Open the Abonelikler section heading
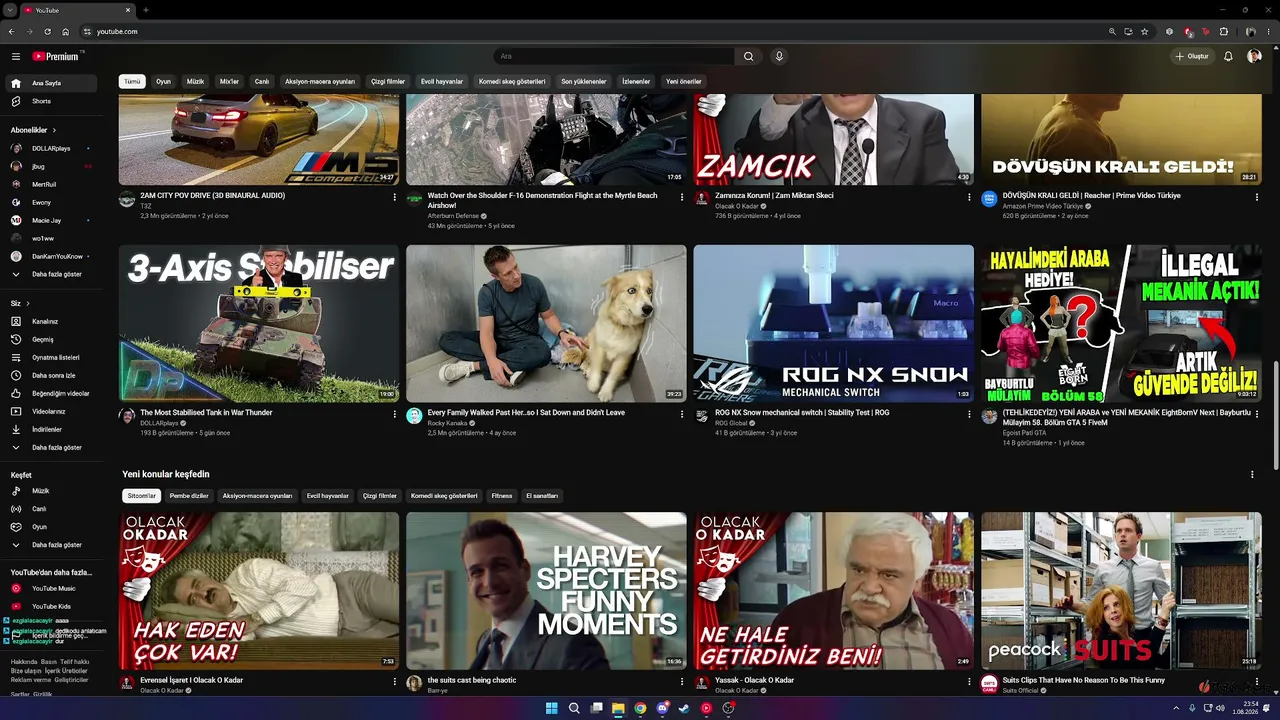 34,130
